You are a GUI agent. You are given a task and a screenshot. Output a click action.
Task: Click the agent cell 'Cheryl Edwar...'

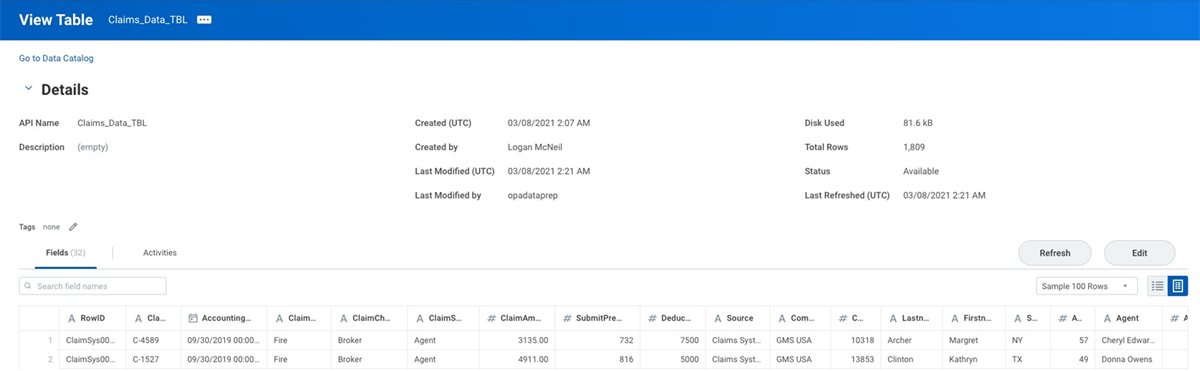[1128, 340]
